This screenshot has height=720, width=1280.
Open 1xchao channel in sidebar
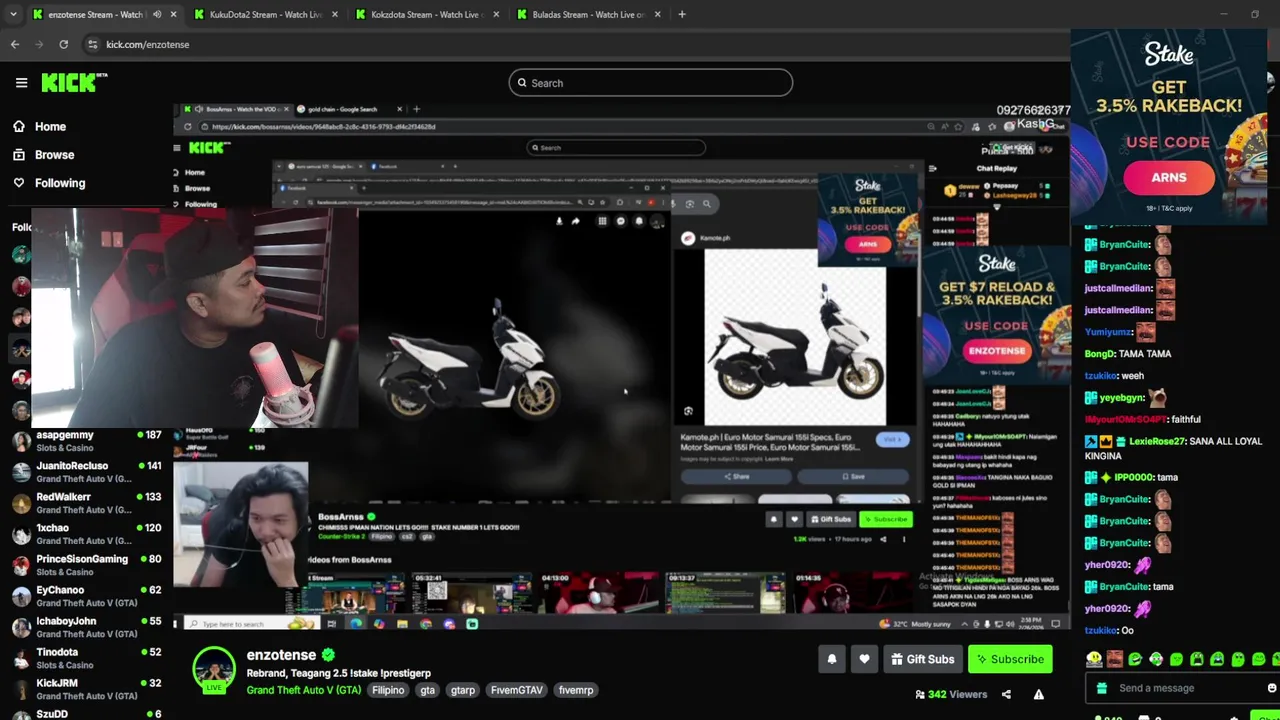(x=87, y=534)
